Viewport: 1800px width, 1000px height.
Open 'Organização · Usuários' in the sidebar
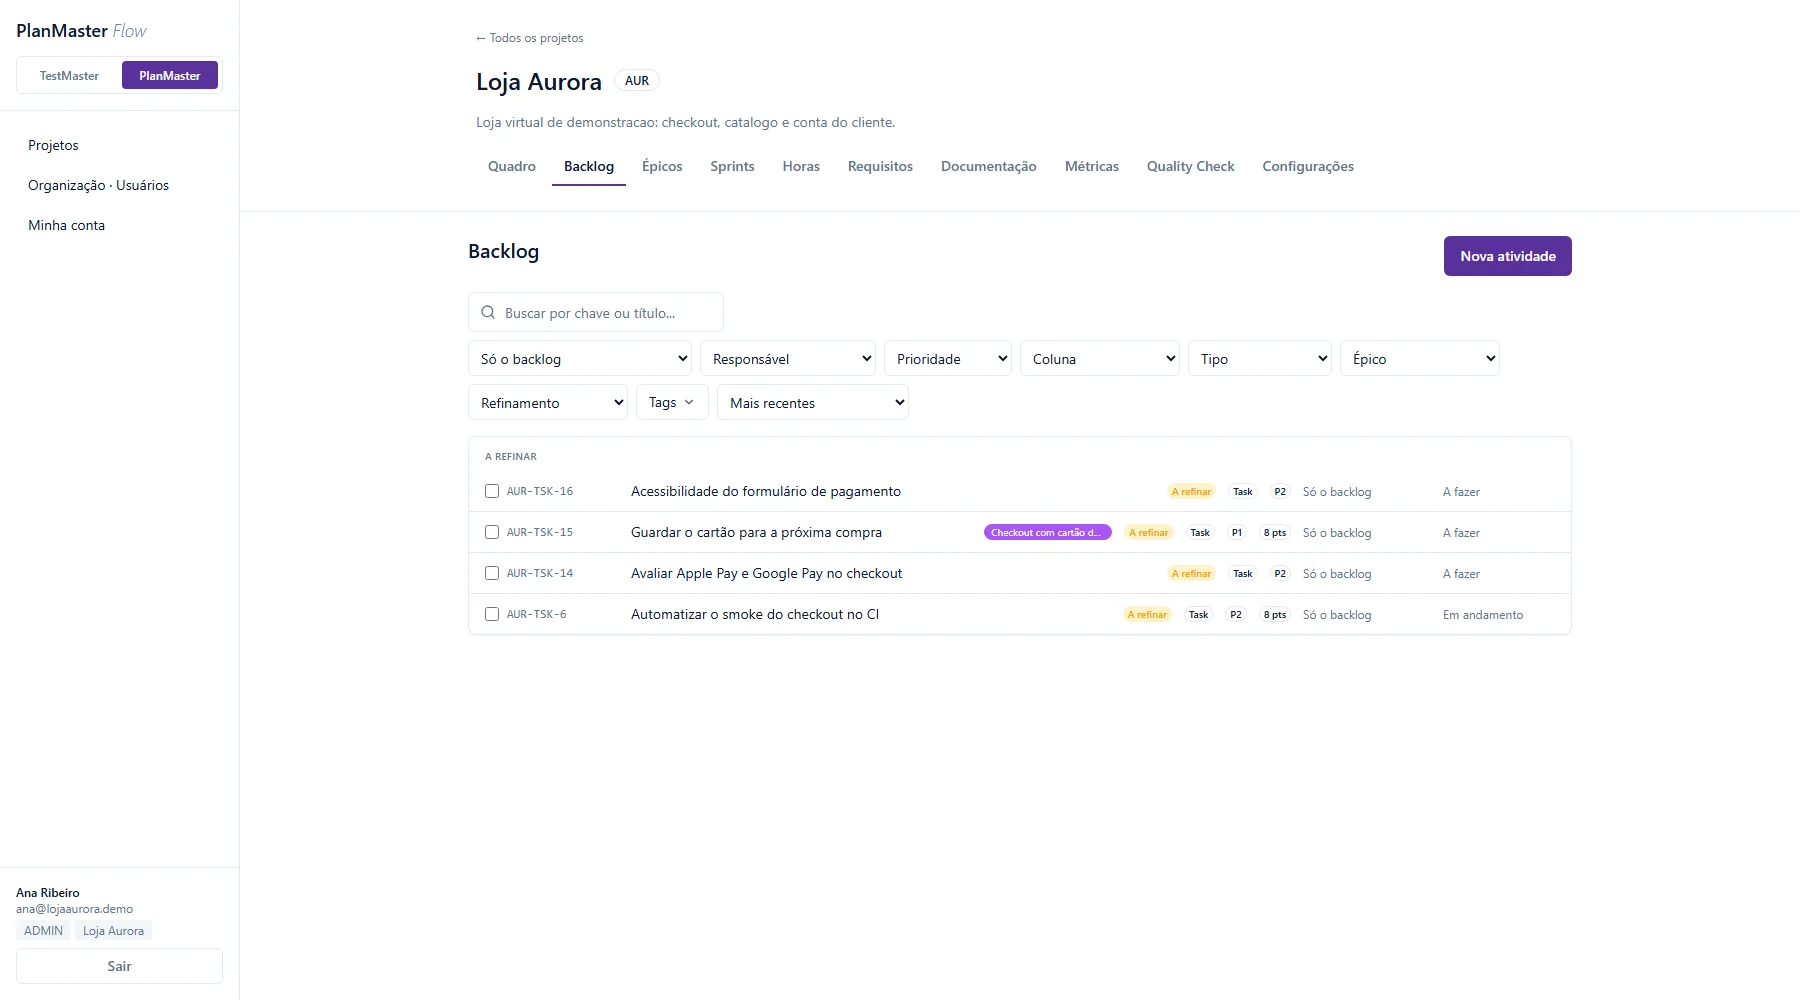pyautogui.click(x=98, y=185)
